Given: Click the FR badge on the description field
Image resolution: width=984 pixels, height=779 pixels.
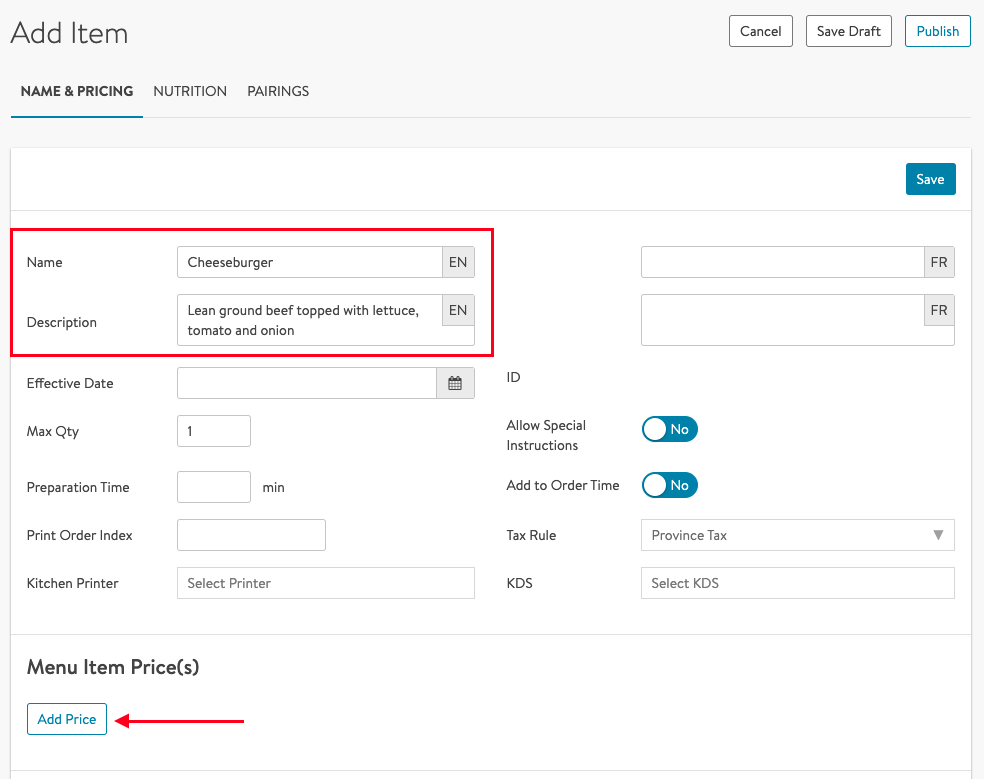Looking at the screenshot, I should (938, 311).
